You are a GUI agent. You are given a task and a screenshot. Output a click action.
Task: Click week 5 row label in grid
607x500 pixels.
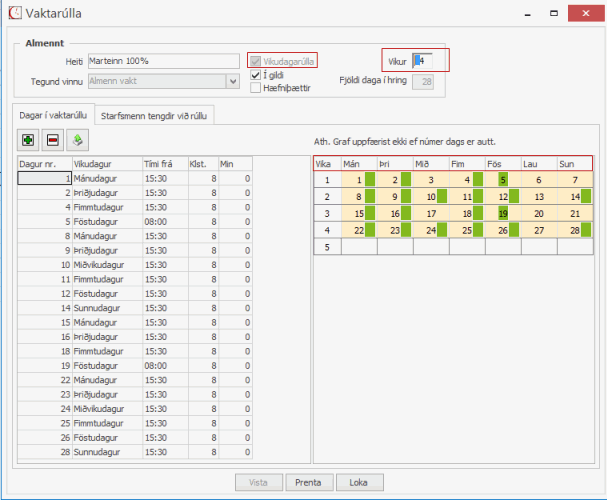(x=328, y=247)
